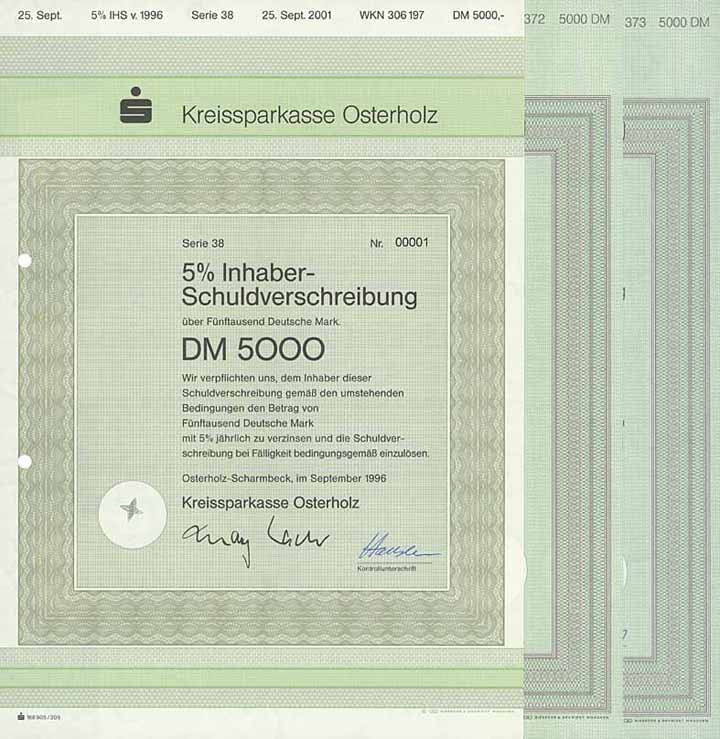
Task: Click the 'WKN 306 197' security number
Action: pos(392,15)
